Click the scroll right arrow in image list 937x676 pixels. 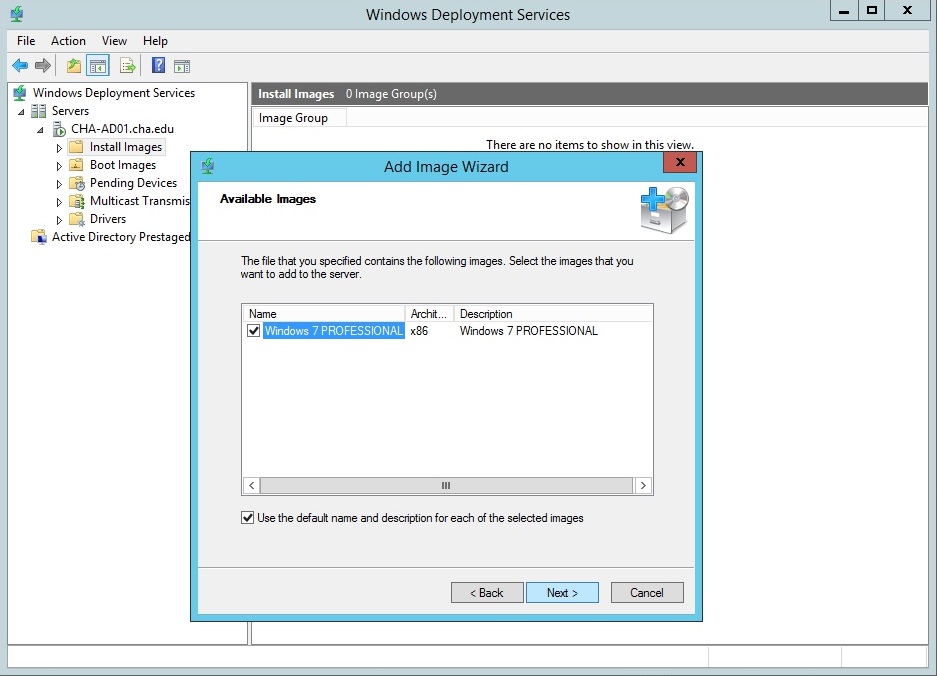643,485
